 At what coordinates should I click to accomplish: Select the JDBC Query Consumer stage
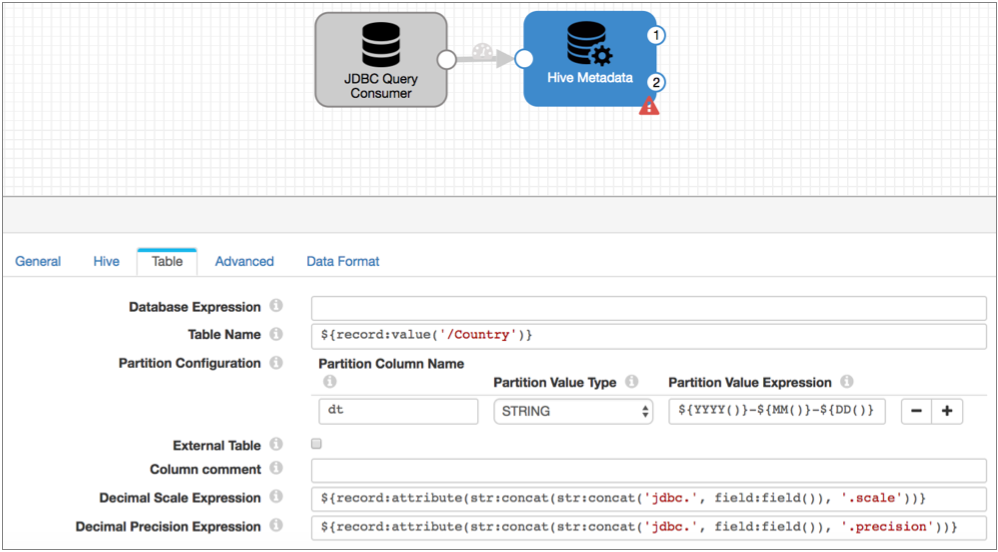[x=380, y=60]
